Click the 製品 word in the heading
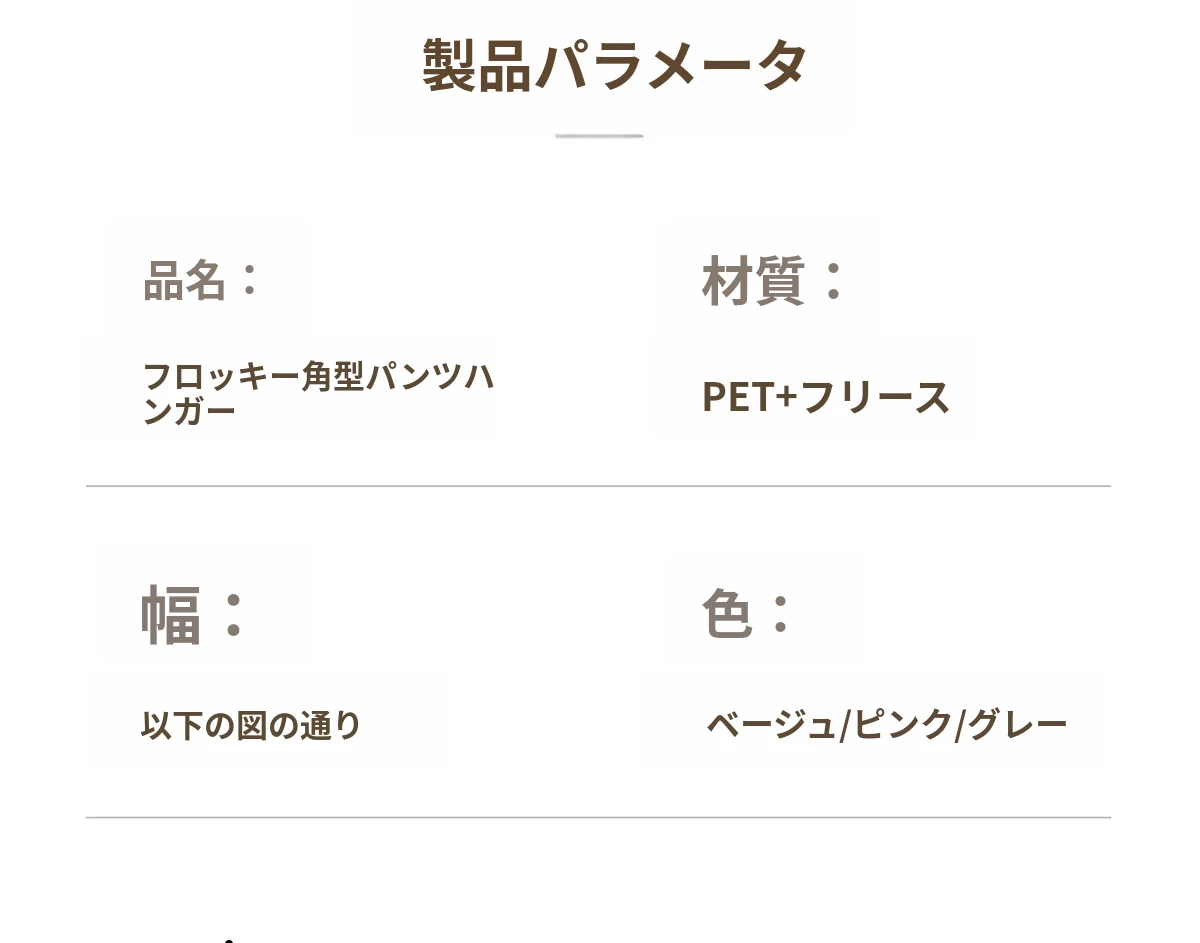 pyautogui.click(x=476, y=66)
